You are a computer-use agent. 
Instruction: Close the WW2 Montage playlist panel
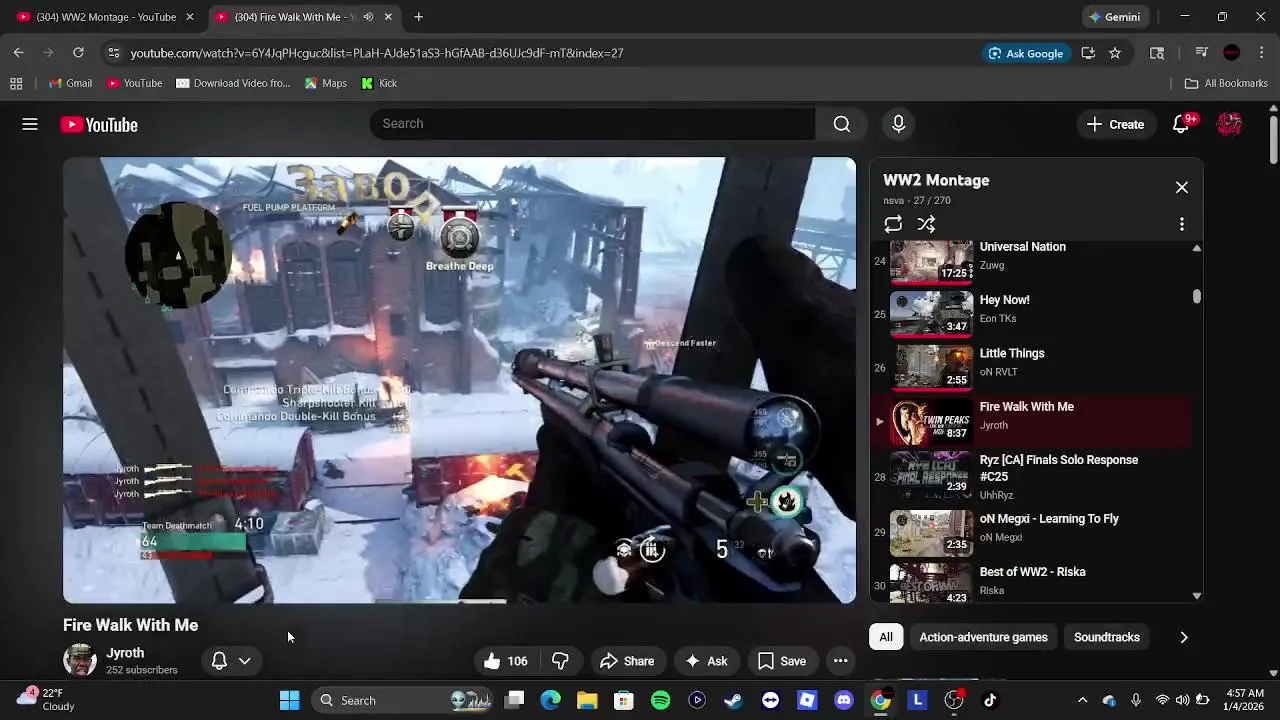tap(1182, 187)
